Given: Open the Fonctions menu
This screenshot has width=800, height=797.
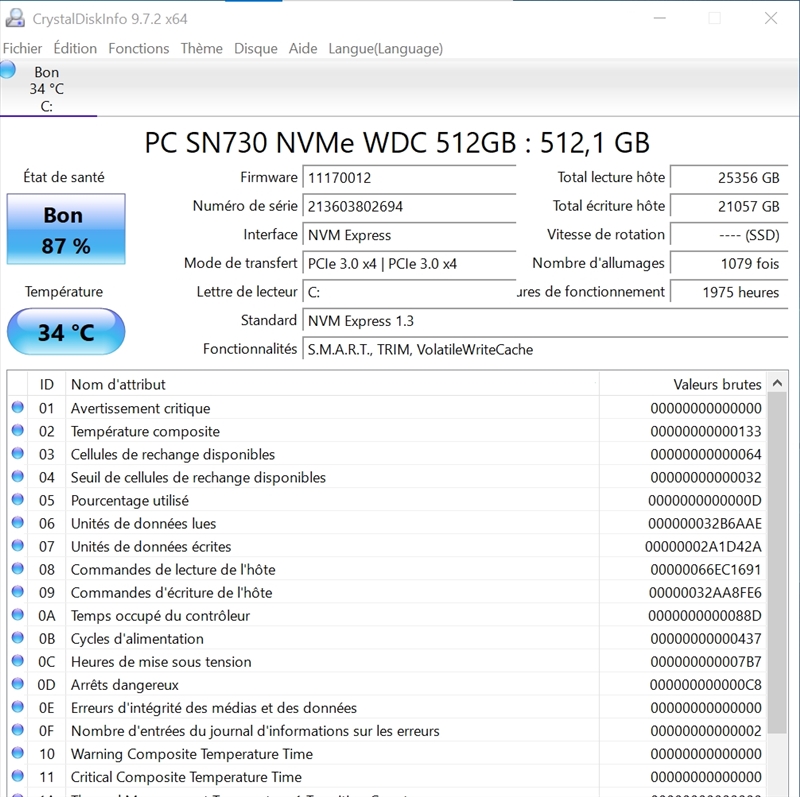Looking at the screenshot, I should pos(138,48).
